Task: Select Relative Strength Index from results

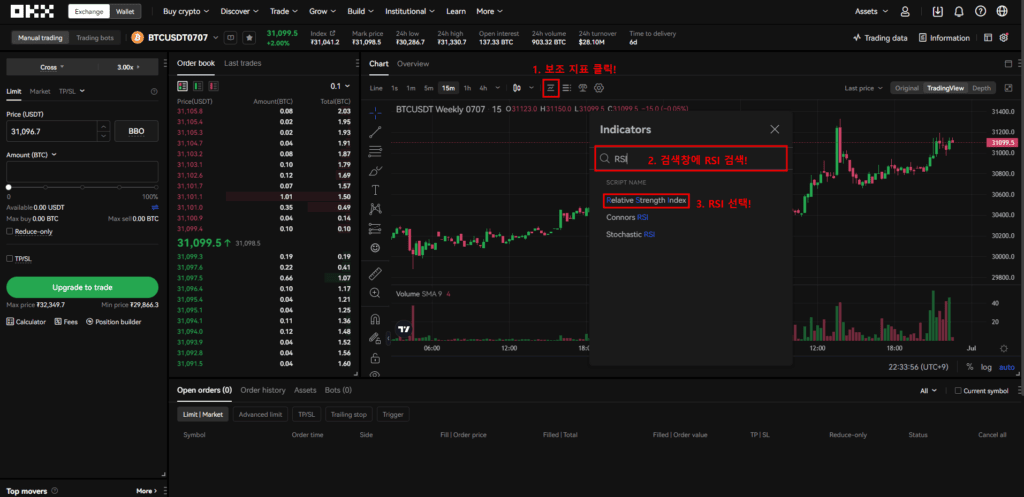Action: click(646, 200)
